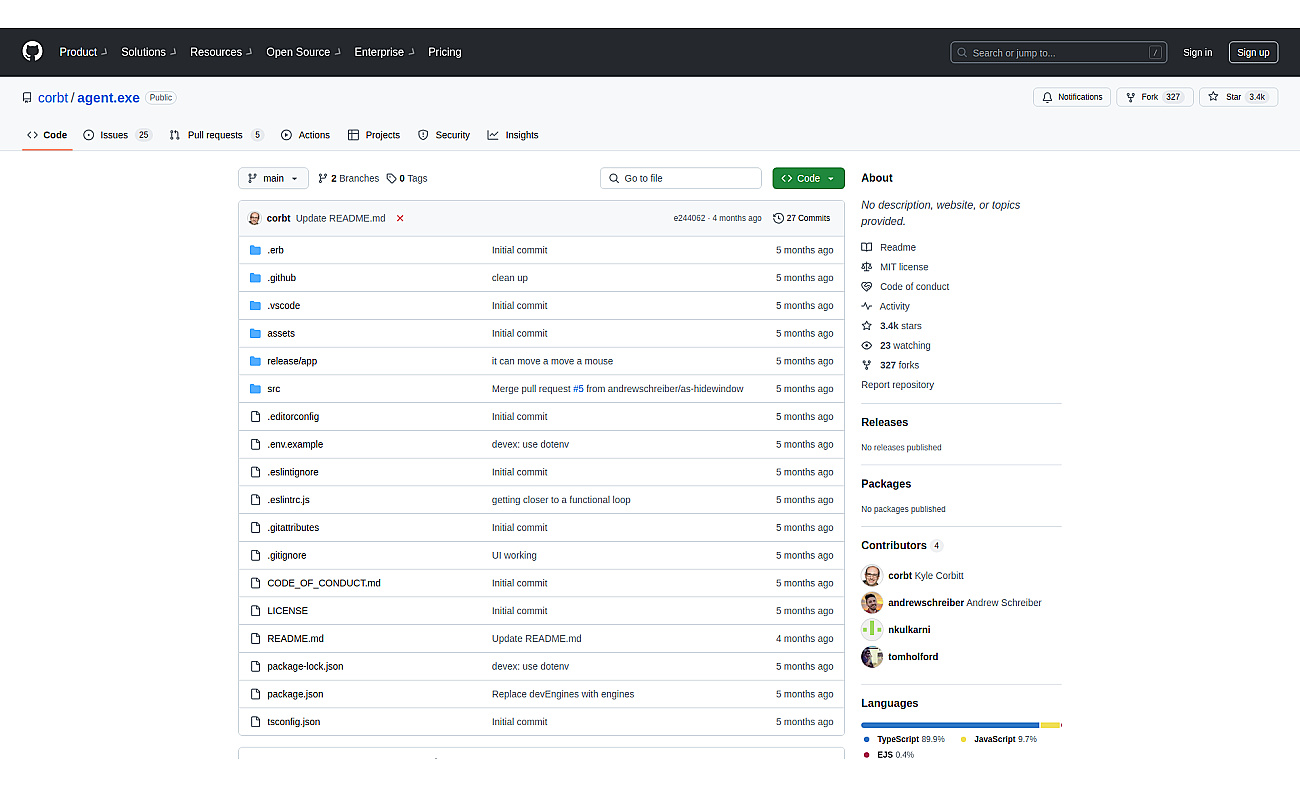
Task: Switch to the Issues tab
Action: [x=117, y=135]
